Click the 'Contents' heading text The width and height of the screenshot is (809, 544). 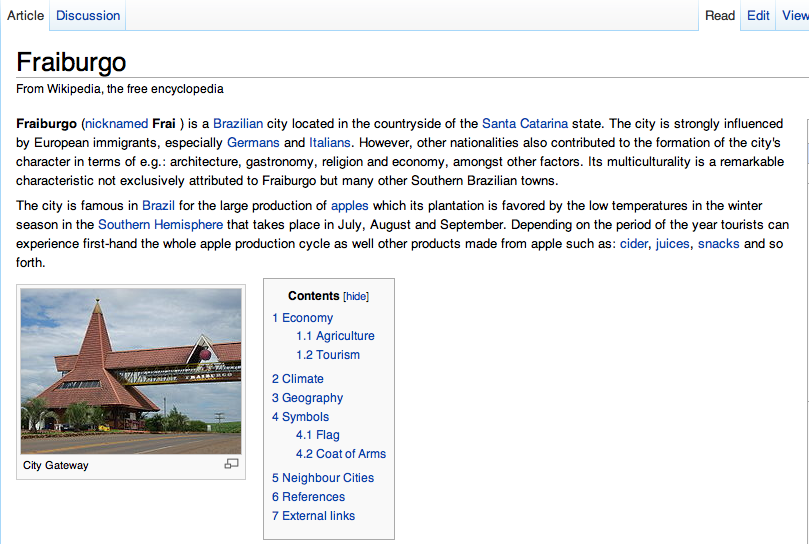pyautogui.click(x=313, y=296)
